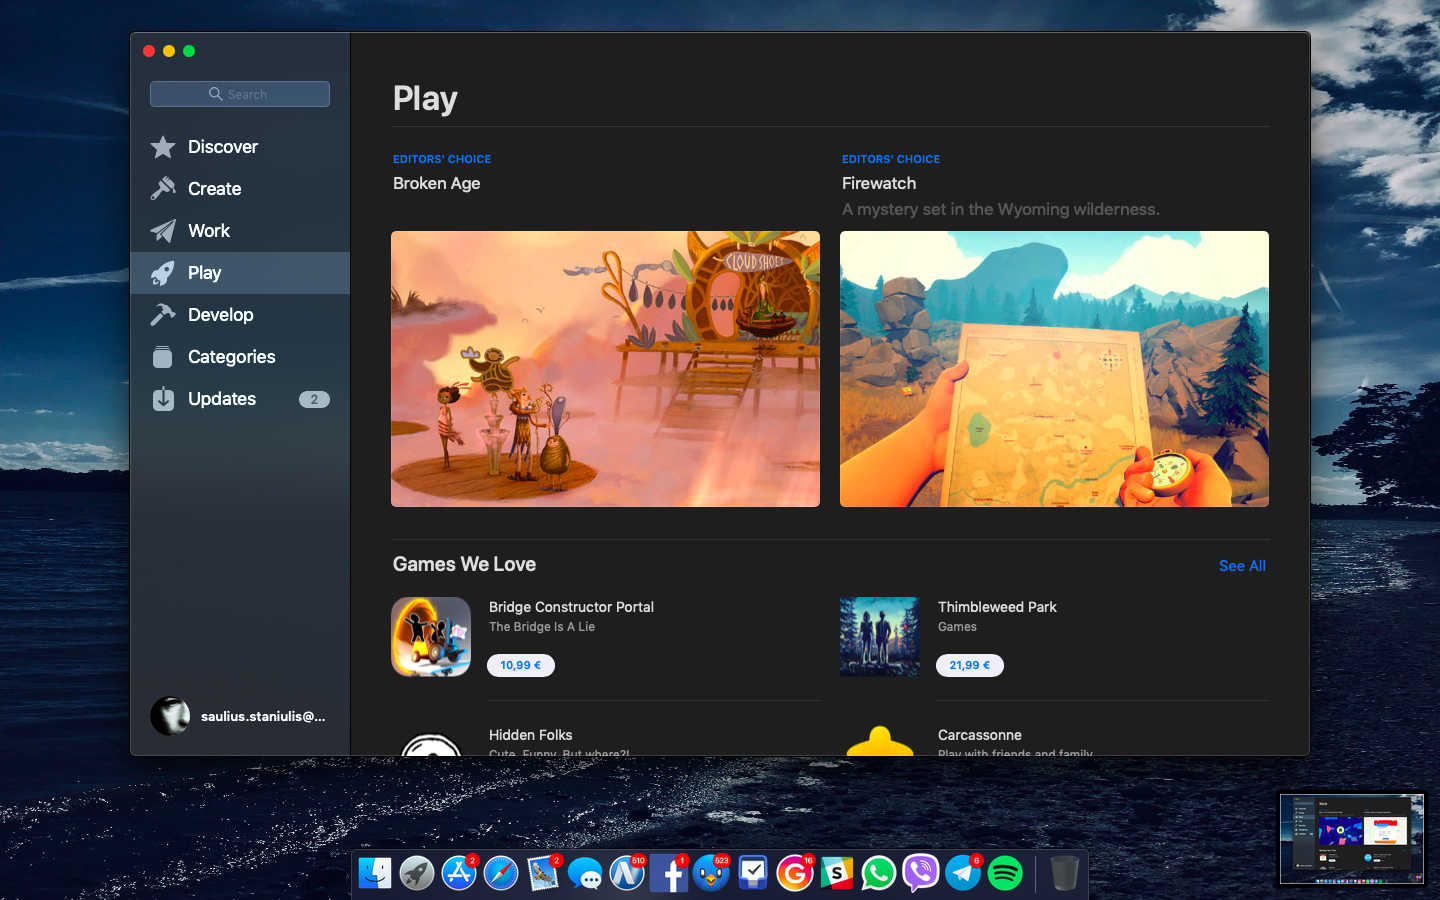This screenshot has height=900, width=1440.
Task: Select the Play tab in the sidebar
Action: coord(205,273)
